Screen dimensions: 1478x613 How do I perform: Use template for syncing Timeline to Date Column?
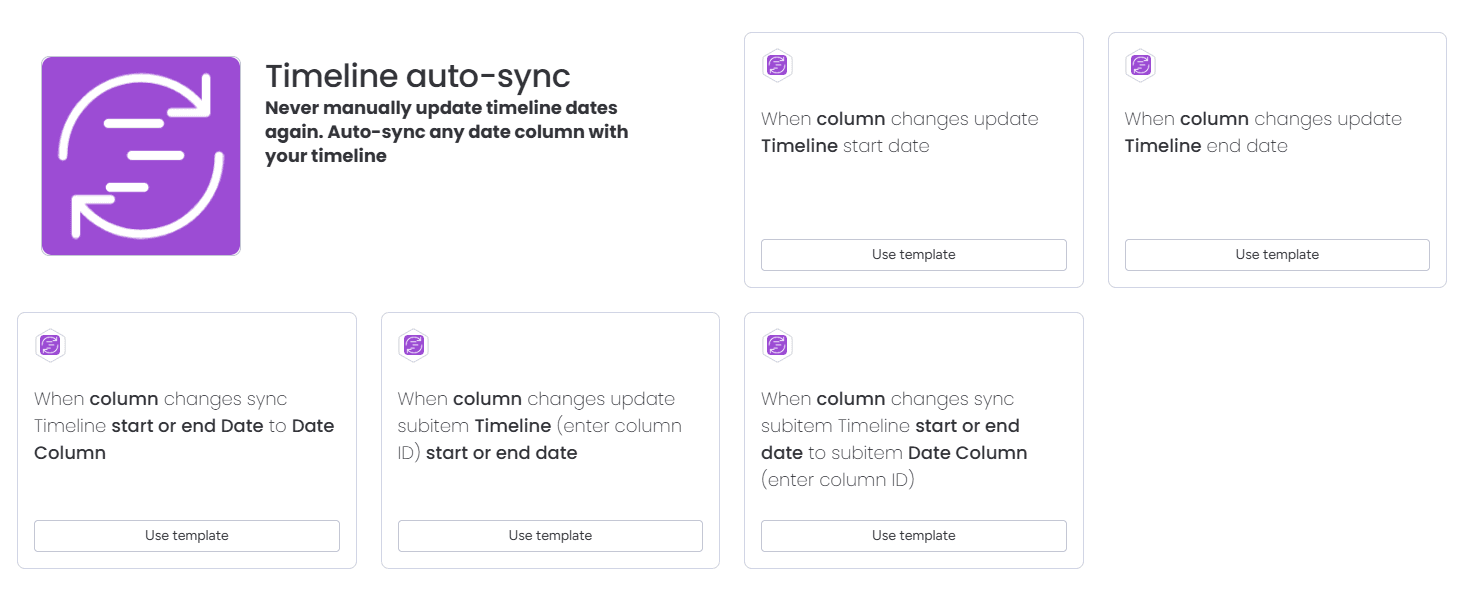coord(186,535)
